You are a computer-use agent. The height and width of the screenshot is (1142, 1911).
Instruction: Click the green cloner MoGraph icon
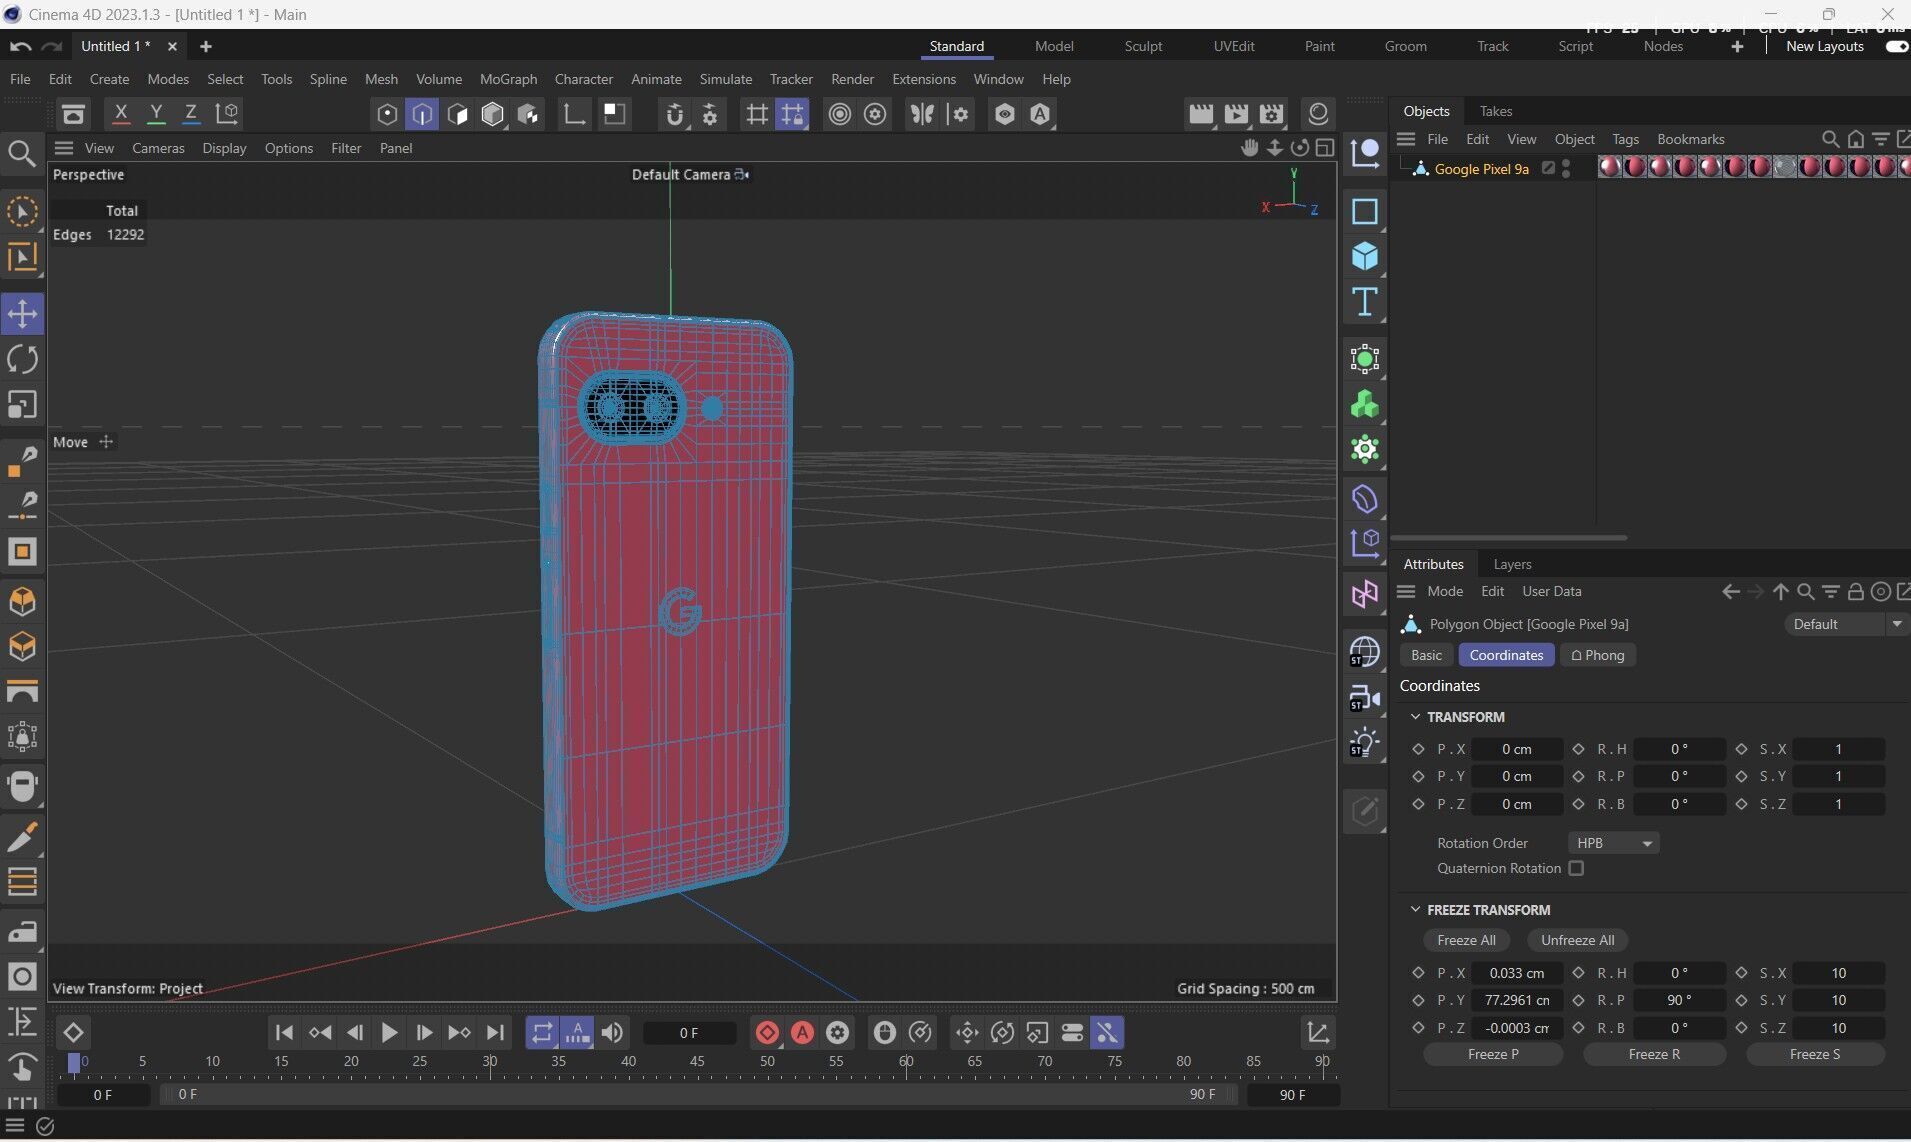[x=1365, y=405]
